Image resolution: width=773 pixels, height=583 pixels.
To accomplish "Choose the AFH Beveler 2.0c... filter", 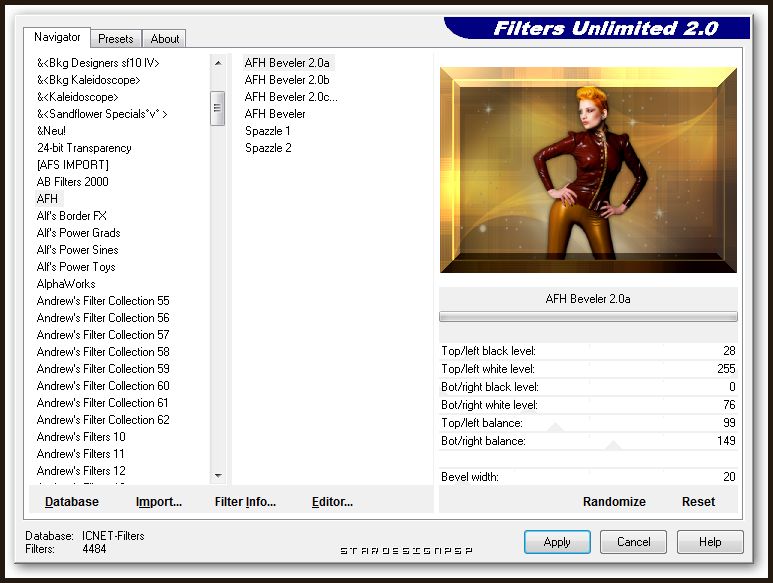I will pyautogui.click(x=291, y=97).
